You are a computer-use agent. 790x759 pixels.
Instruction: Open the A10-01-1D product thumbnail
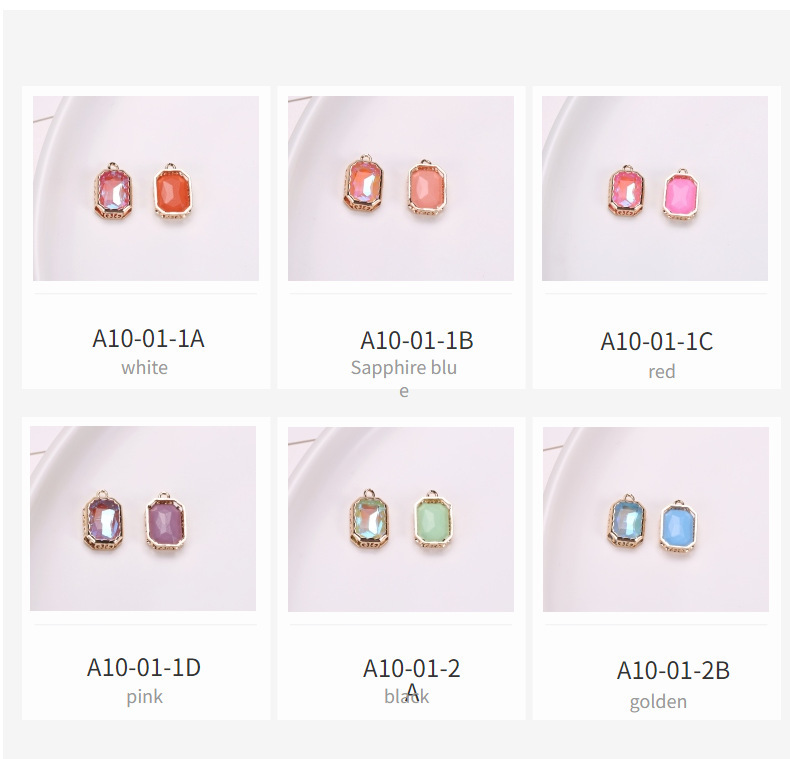pyautogui.click(x=143, y=518)
